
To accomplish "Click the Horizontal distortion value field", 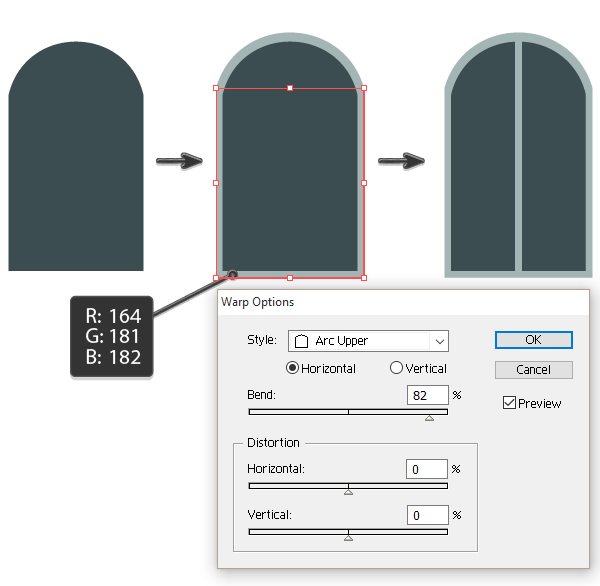I will 427,469.
